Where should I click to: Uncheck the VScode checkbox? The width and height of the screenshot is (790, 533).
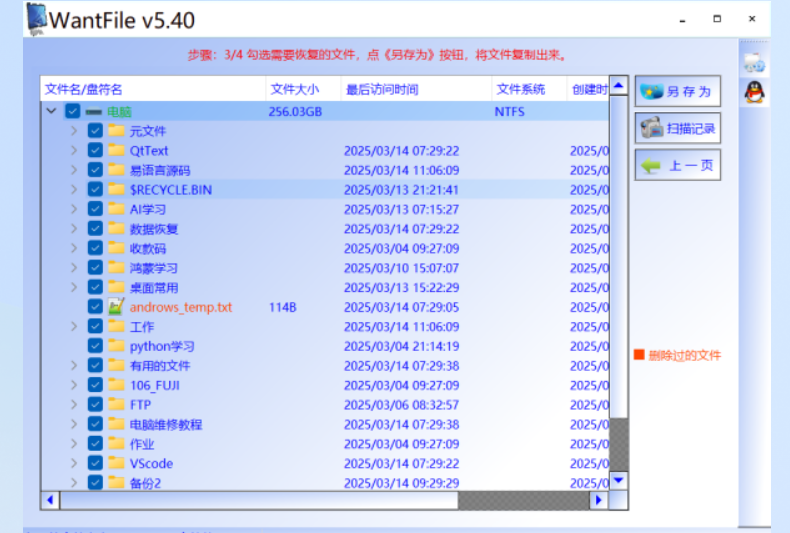(95, 463)
